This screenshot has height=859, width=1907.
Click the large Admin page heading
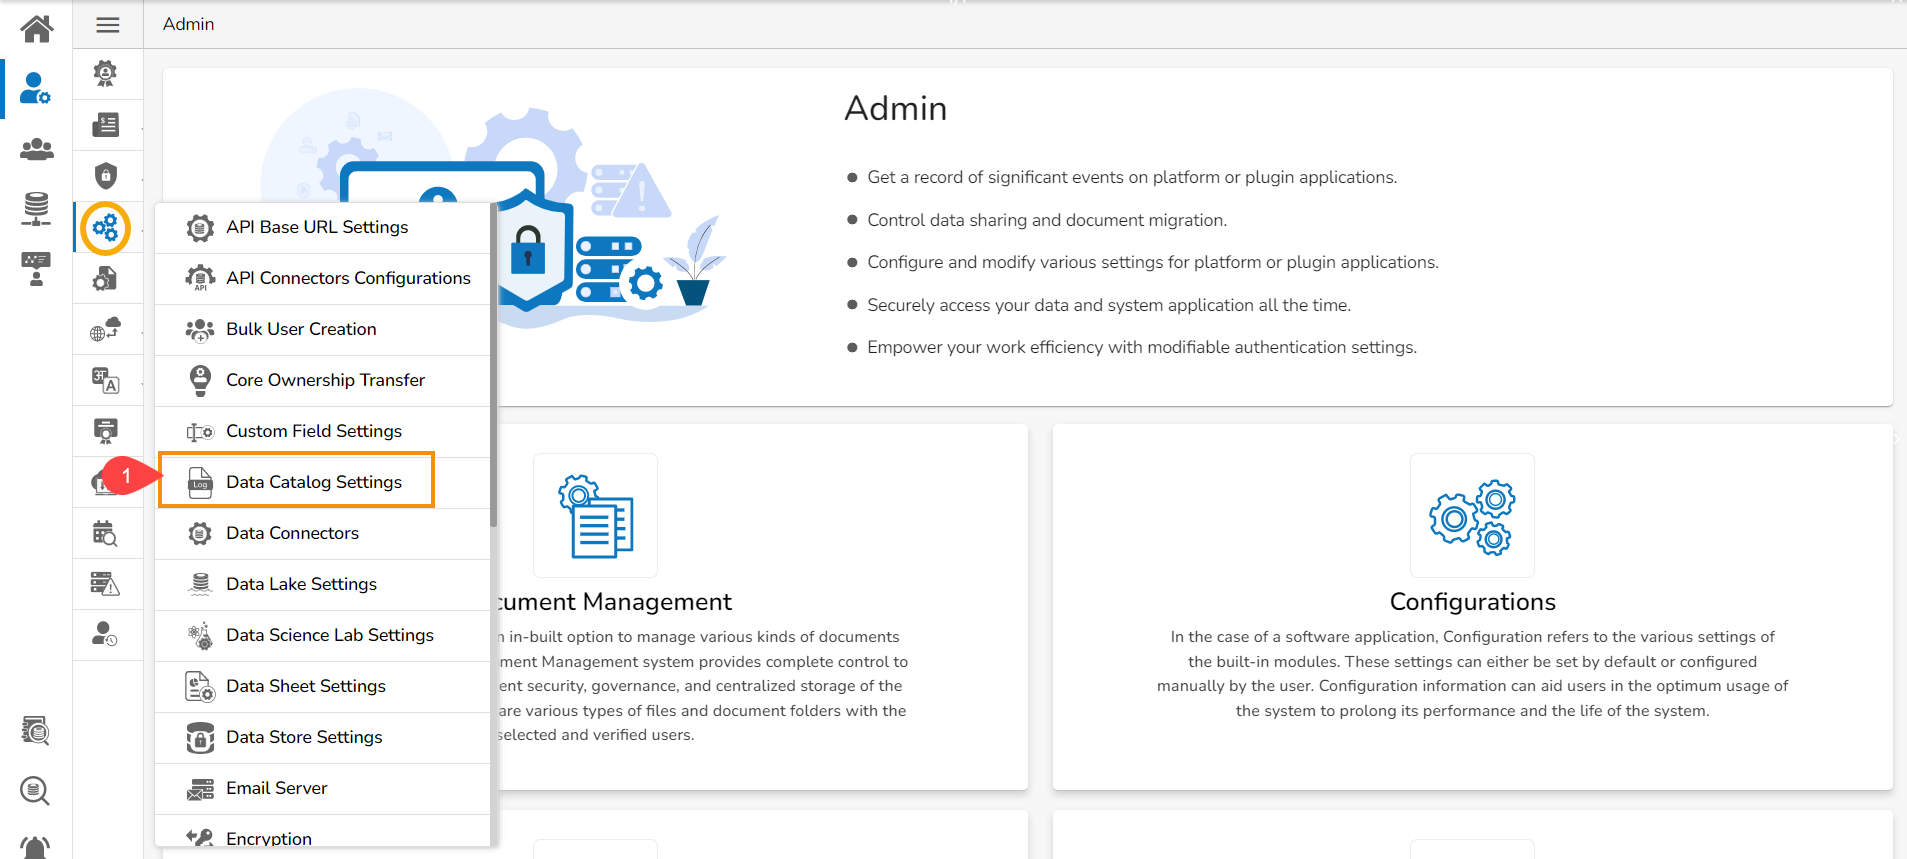(x=895, y=108)
